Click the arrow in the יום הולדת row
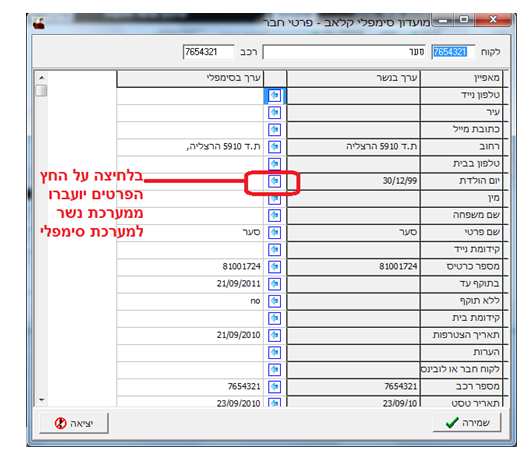The width and height of the screenshot is (532, 461). (x=274, y=181)
